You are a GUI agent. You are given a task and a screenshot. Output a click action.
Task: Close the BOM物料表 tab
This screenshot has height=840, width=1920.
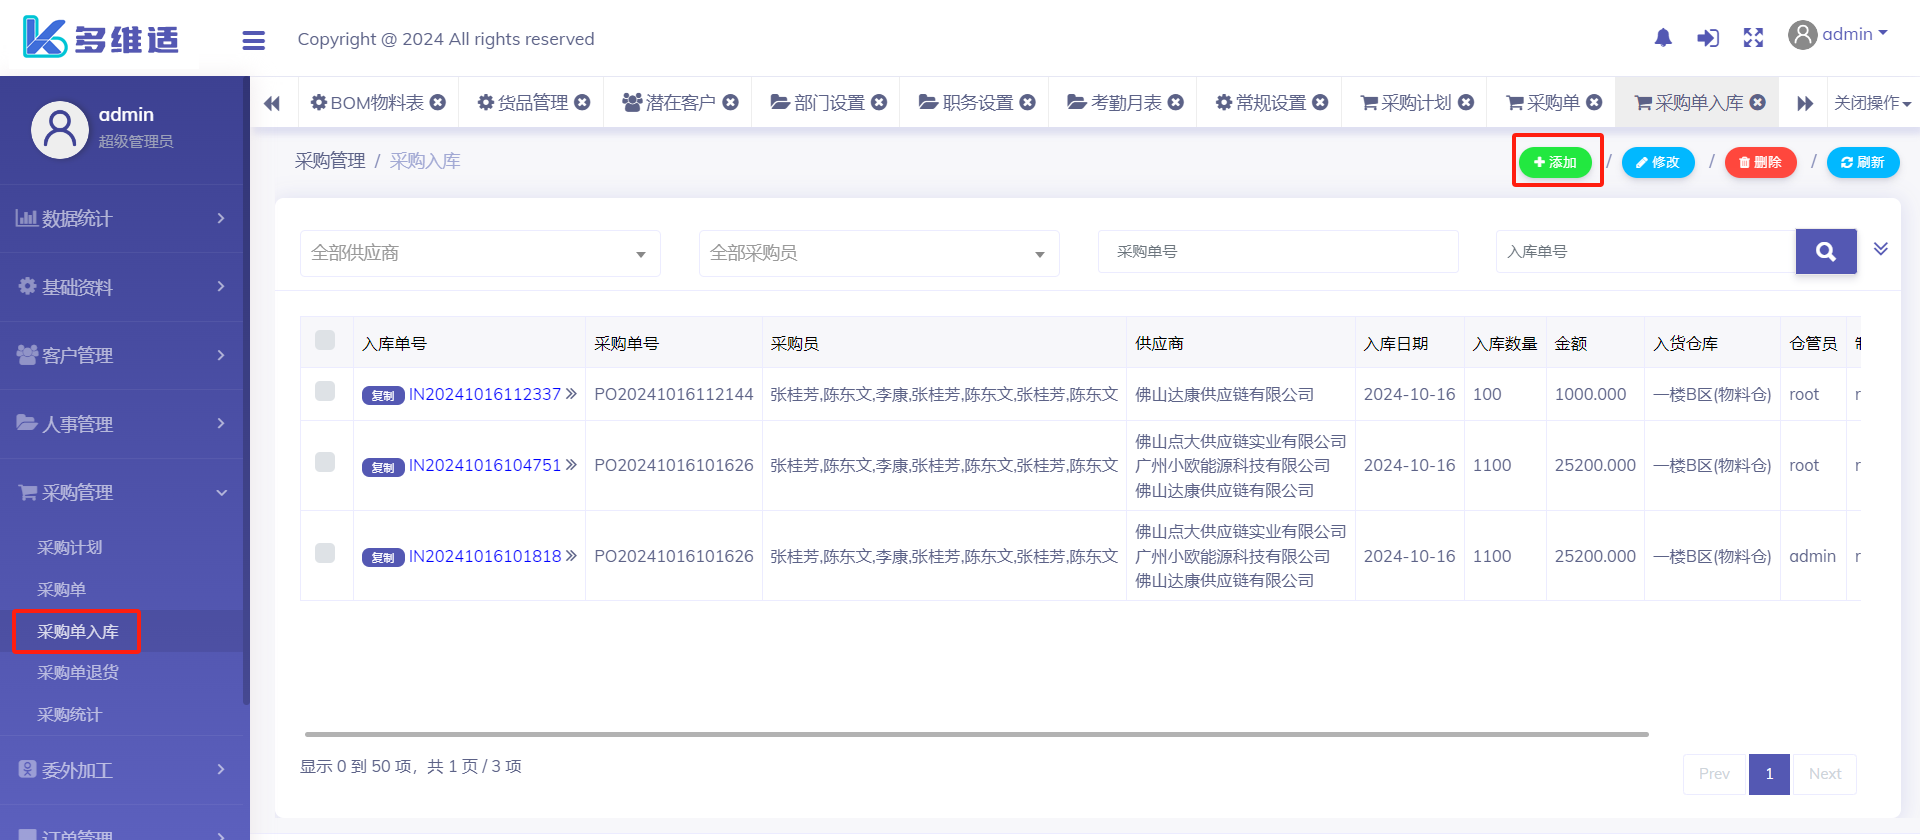(438, 102)
